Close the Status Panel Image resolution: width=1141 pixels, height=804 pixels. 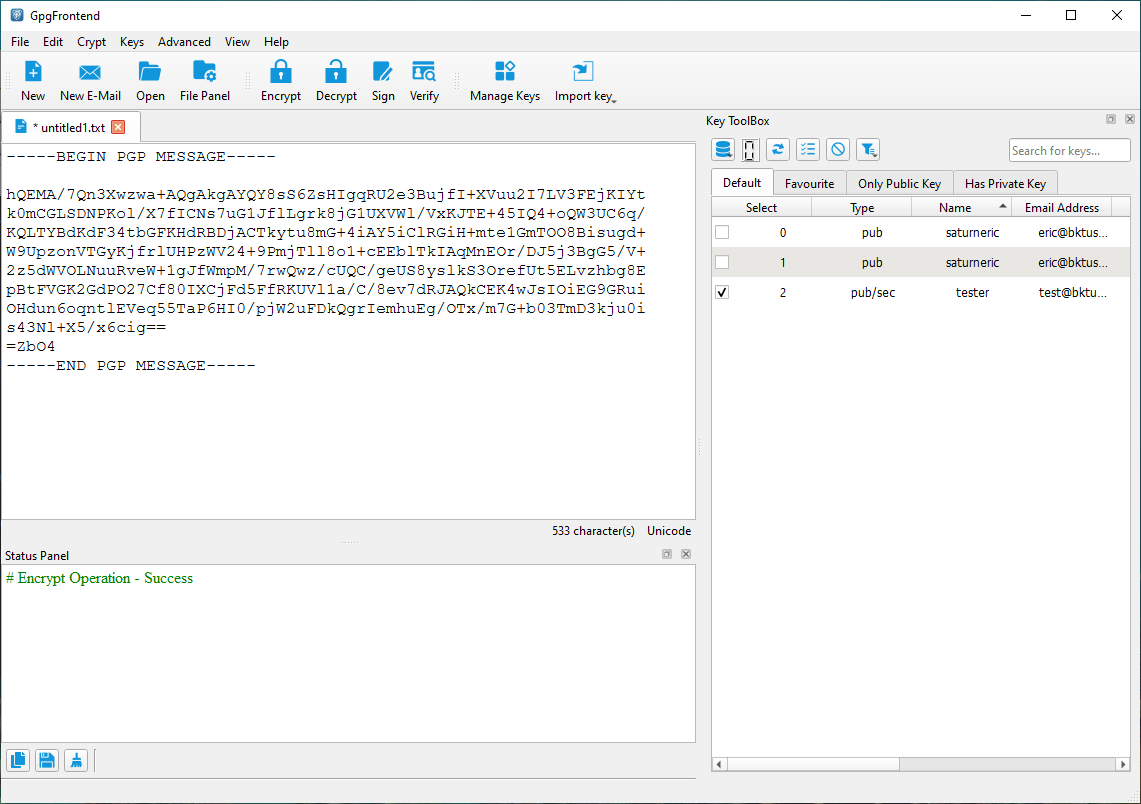pos(685,554)
